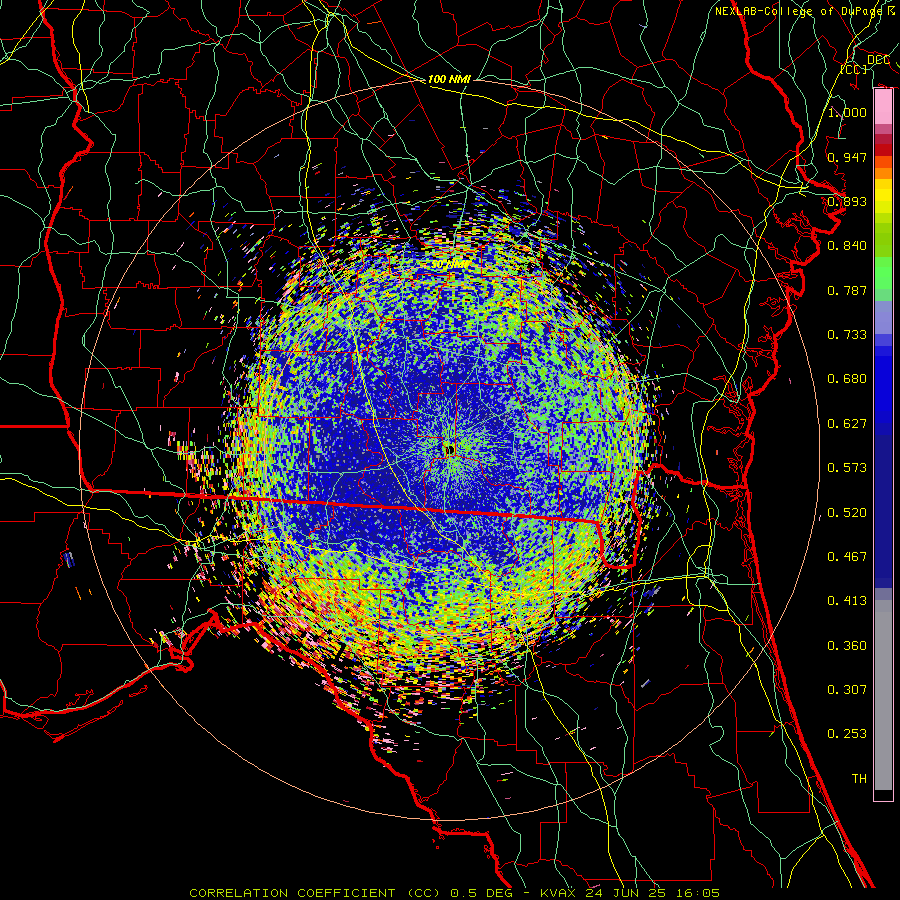900x900 pixels.
Task: Click the DEC label above the legend
Action: click(x=878, y=60)
